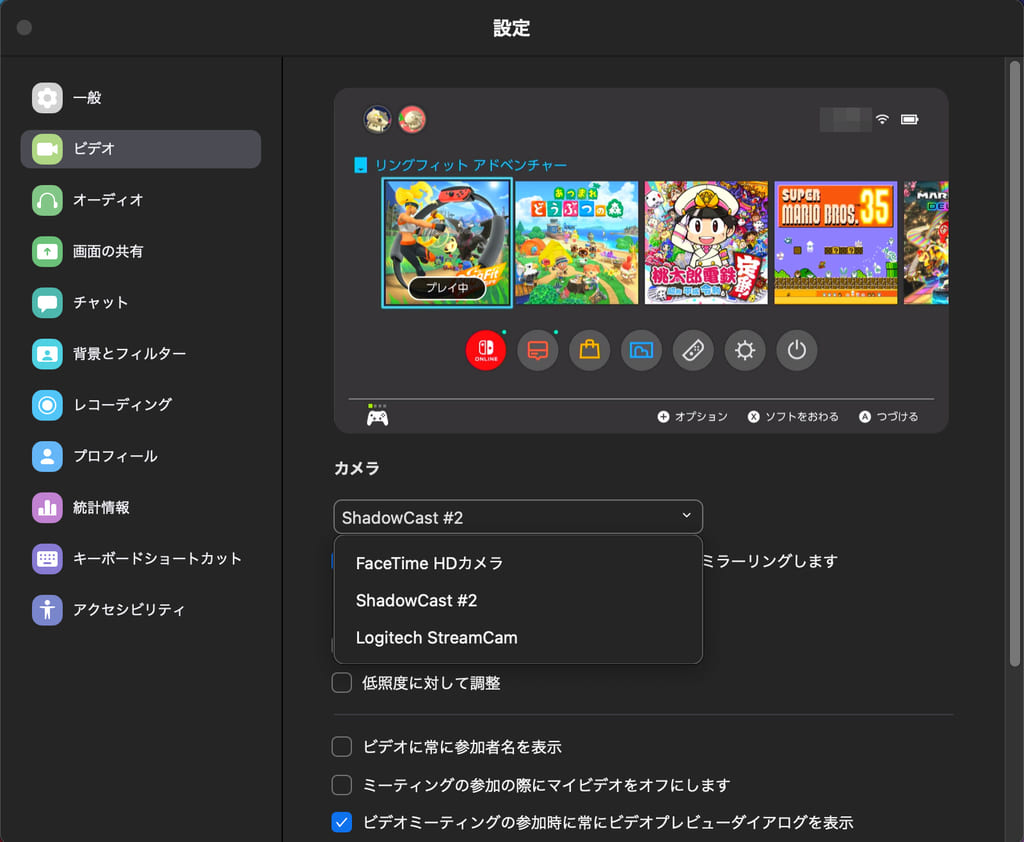
Task: Click the Super Mario Bros. 35 thumbnail
Action: point(836,242)
